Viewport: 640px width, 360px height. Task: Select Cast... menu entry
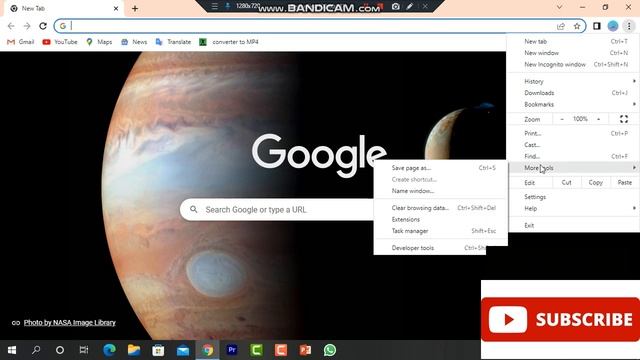click(x=573, y=144)
